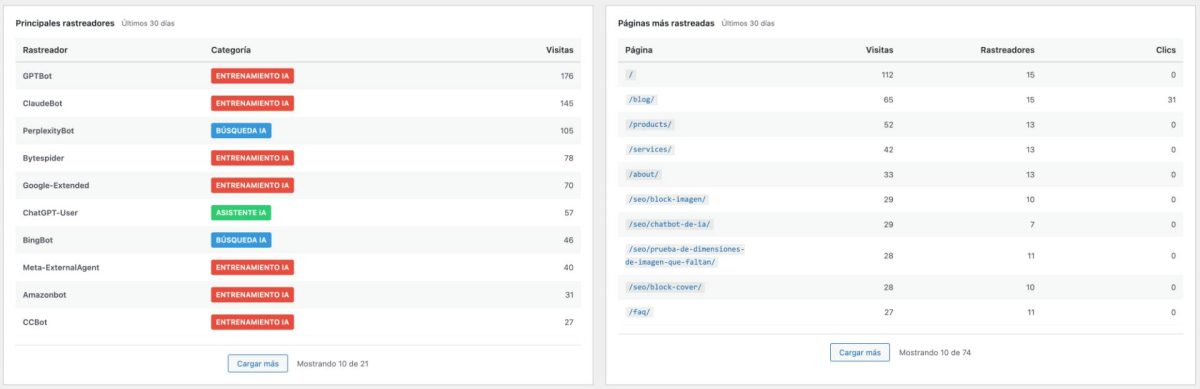Image resolution: width=1200 pixels, height=389 pixels.
Task: Select the BingBot crawler name
Action: [40, 240]
